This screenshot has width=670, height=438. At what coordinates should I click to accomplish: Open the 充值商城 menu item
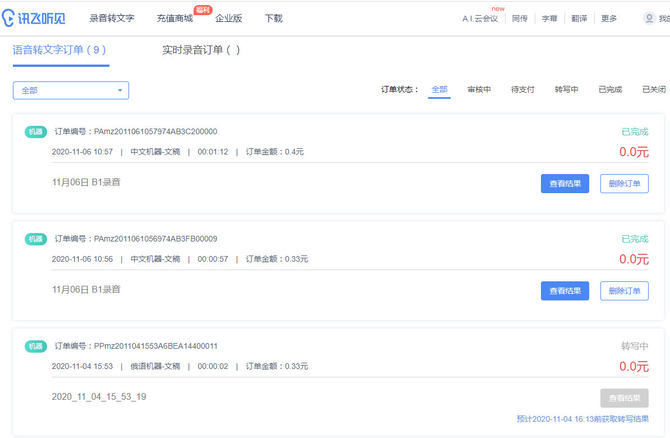tap(174, 18)
